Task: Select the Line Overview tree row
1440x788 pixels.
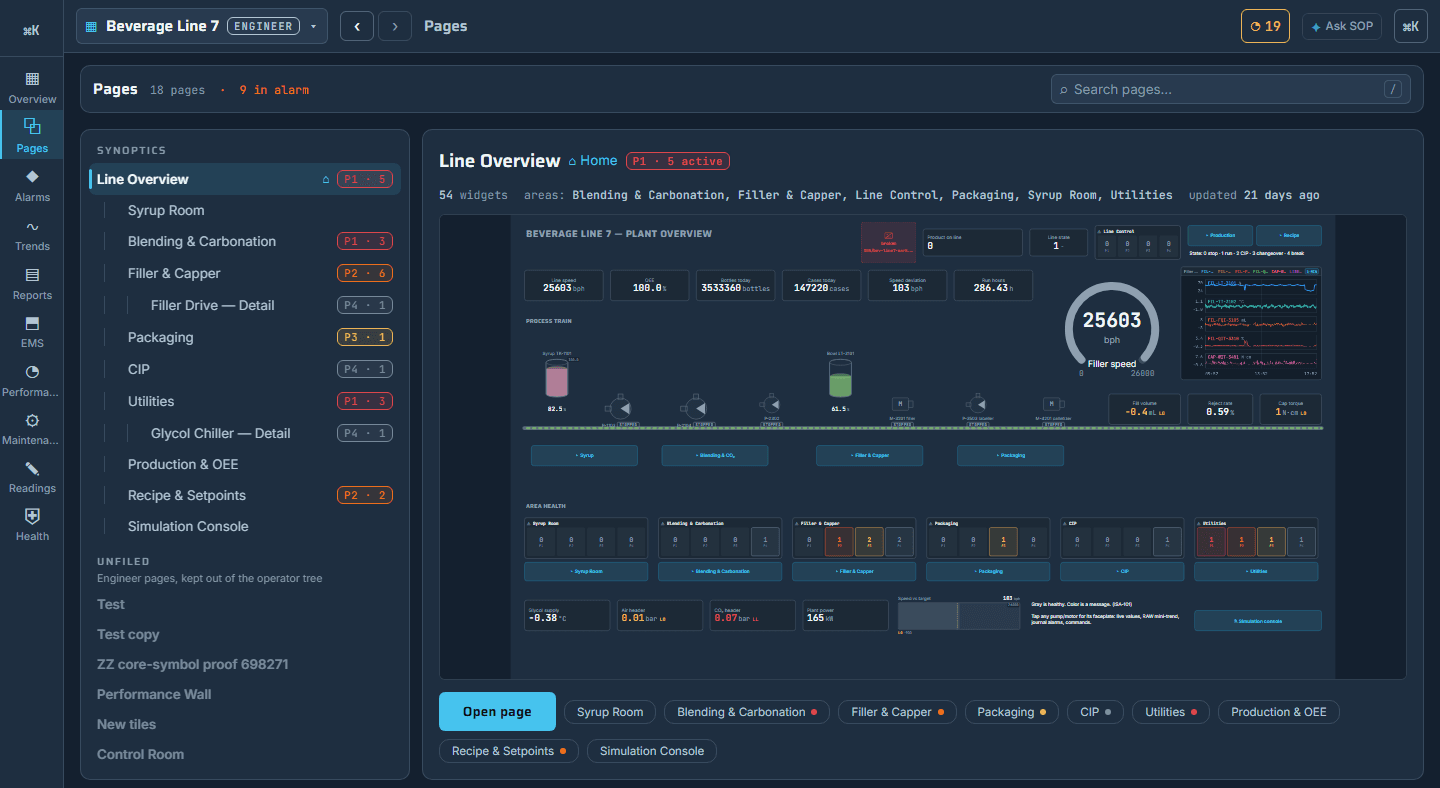Action: coord(245,179)
